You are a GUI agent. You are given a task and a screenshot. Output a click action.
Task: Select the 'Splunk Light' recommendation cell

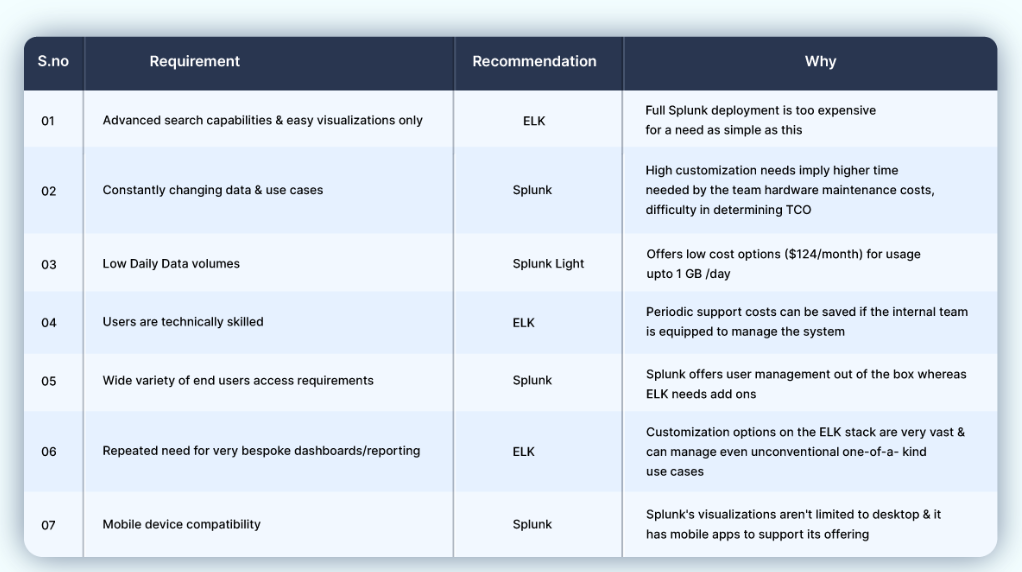(548, 264)
